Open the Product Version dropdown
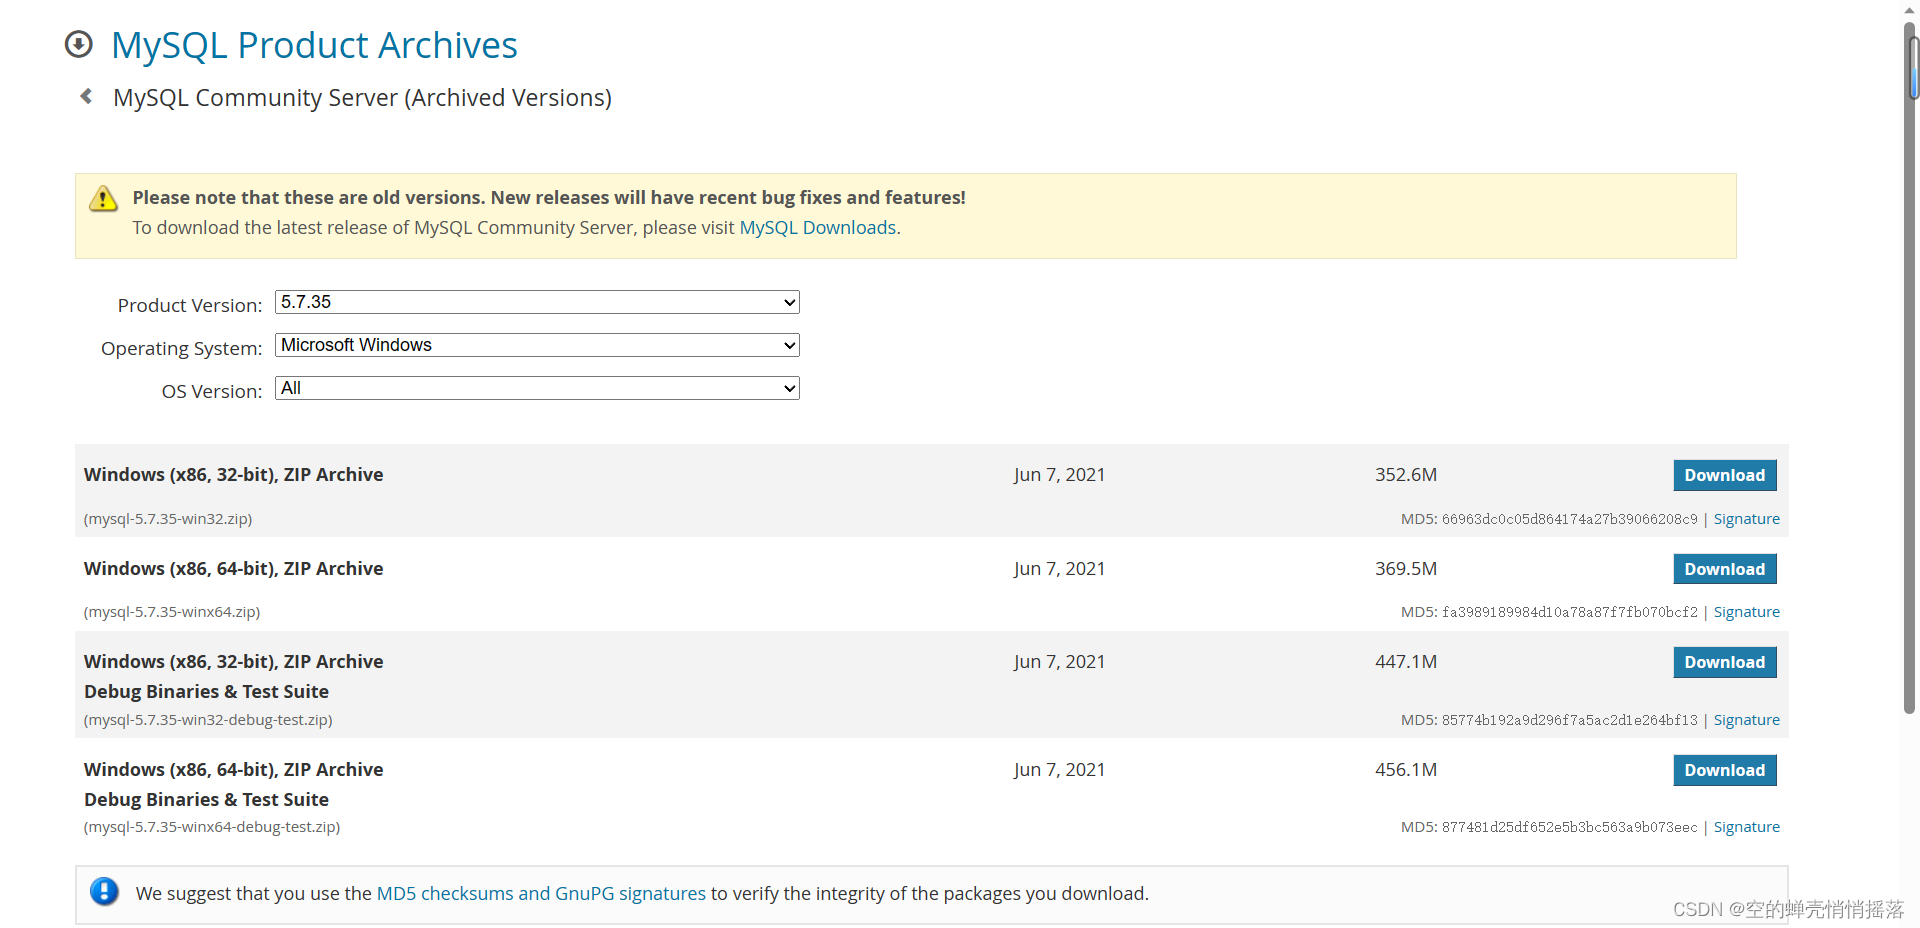Screen dimensions: 1920x928 [537, 302]
